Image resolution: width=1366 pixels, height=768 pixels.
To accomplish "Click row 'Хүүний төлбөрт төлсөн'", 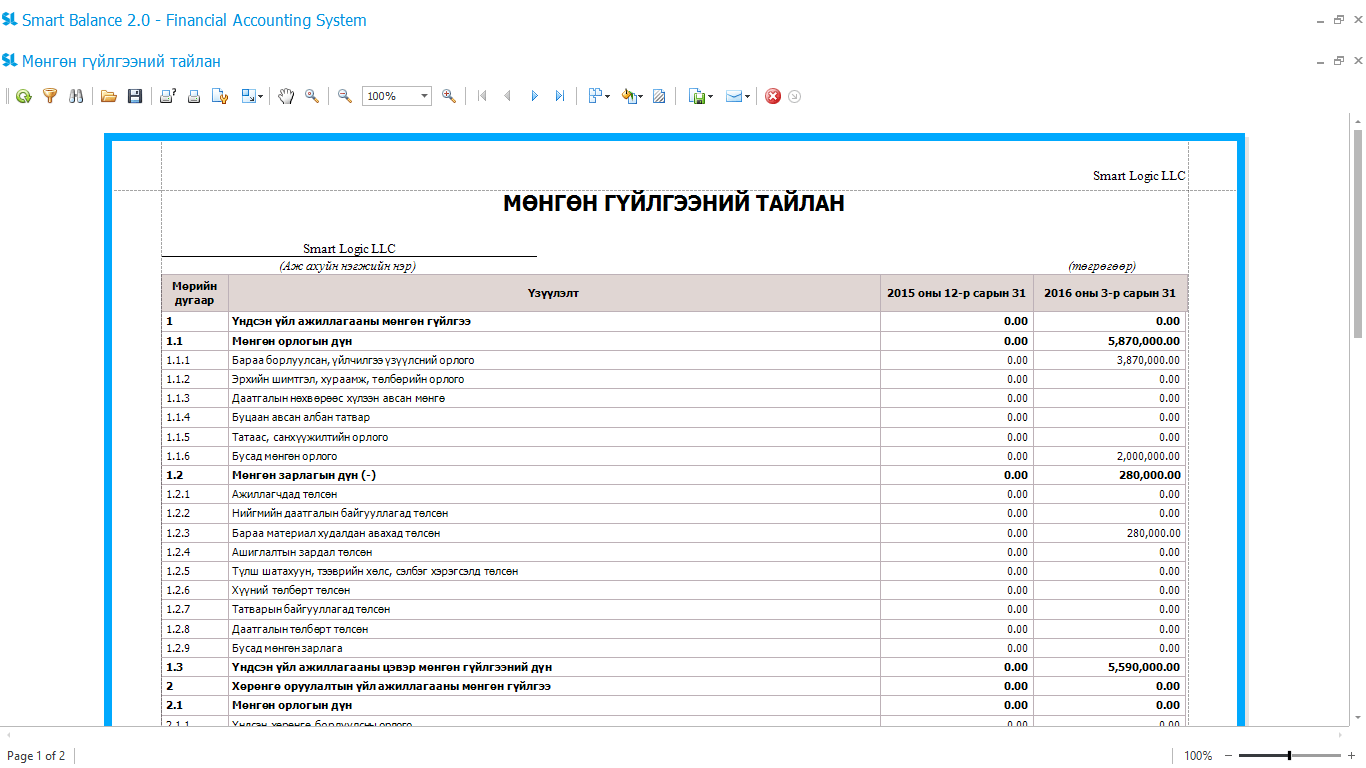I will coord(674,590).
